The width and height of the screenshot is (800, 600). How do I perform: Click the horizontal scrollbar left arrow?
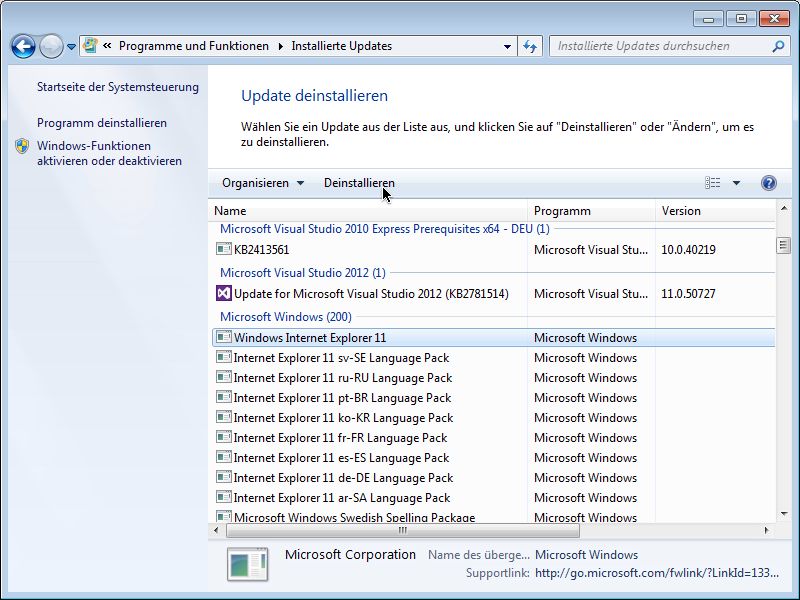(x=216, y=531)
